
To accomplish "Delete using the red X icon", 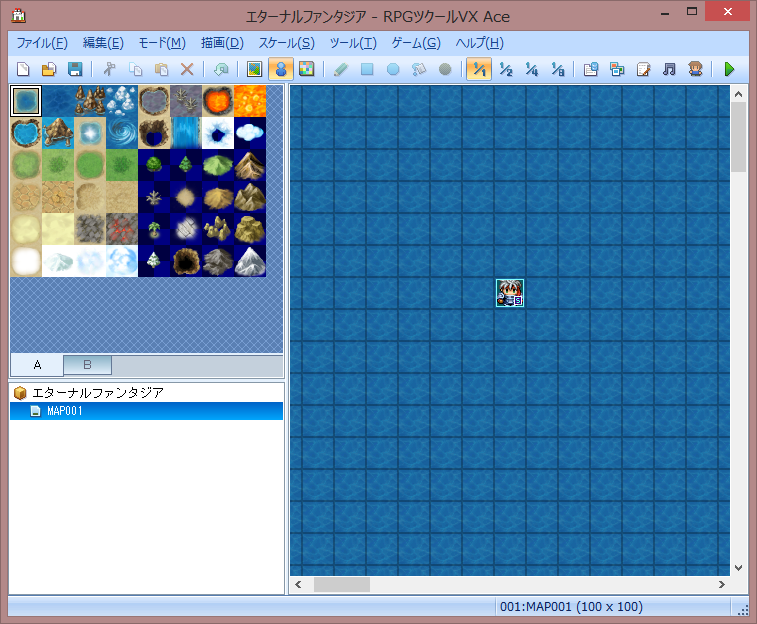I will click(x=187, y=69).
